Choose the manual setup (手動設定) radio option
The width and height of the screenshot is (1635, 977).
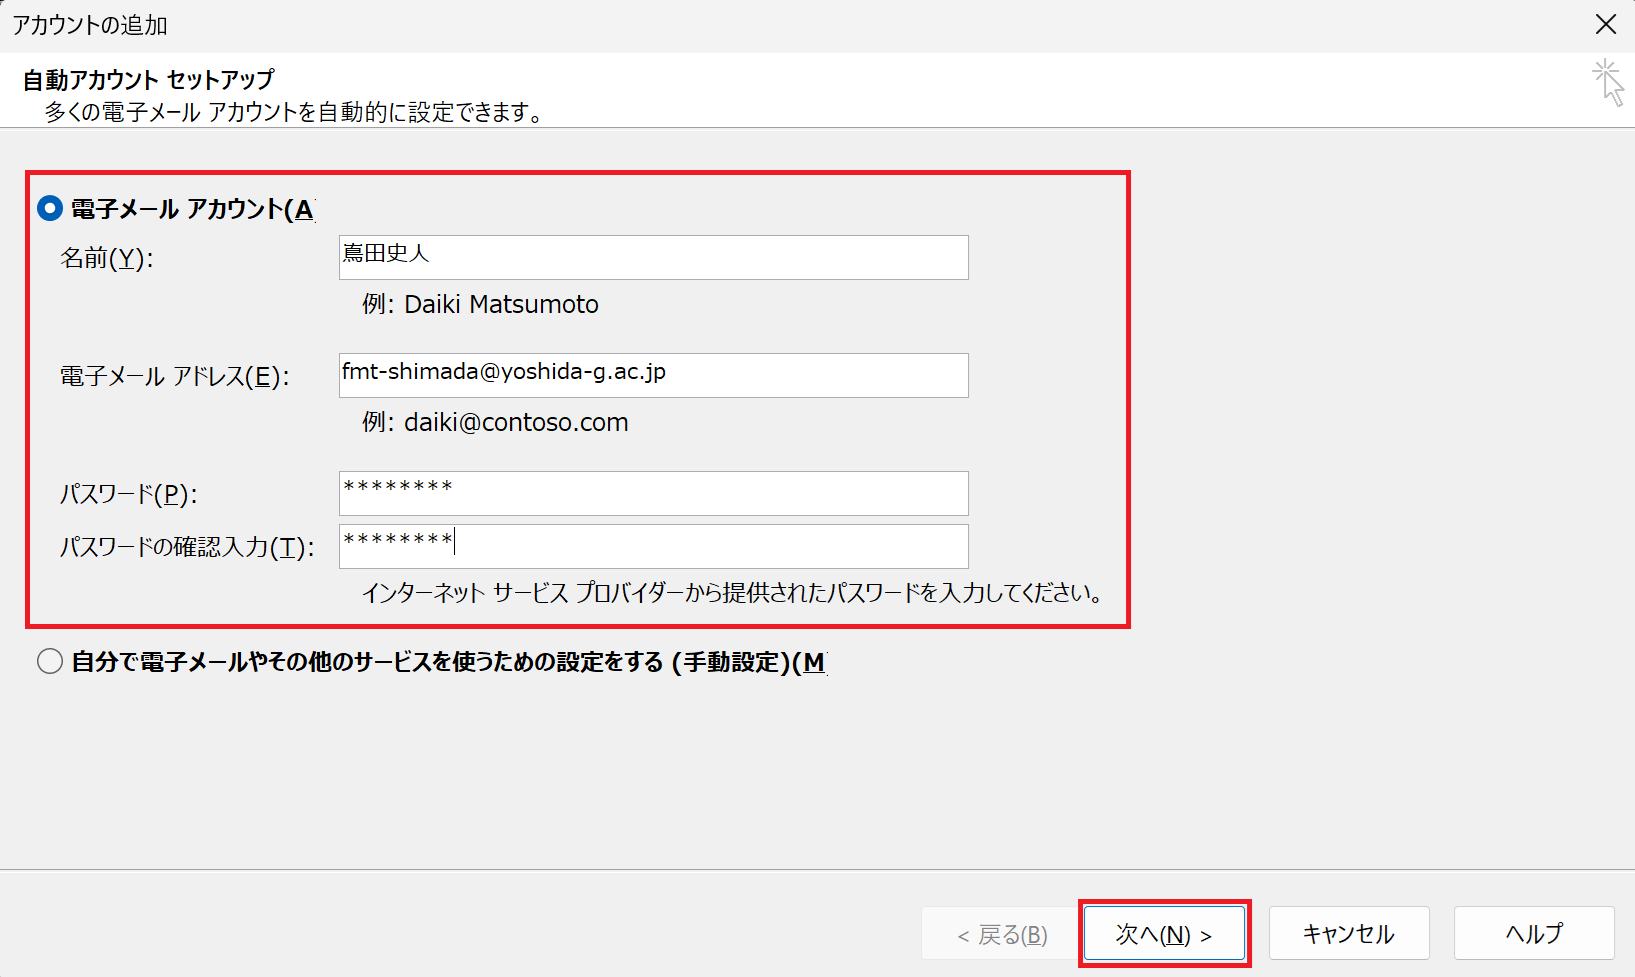tap(50, 662)
